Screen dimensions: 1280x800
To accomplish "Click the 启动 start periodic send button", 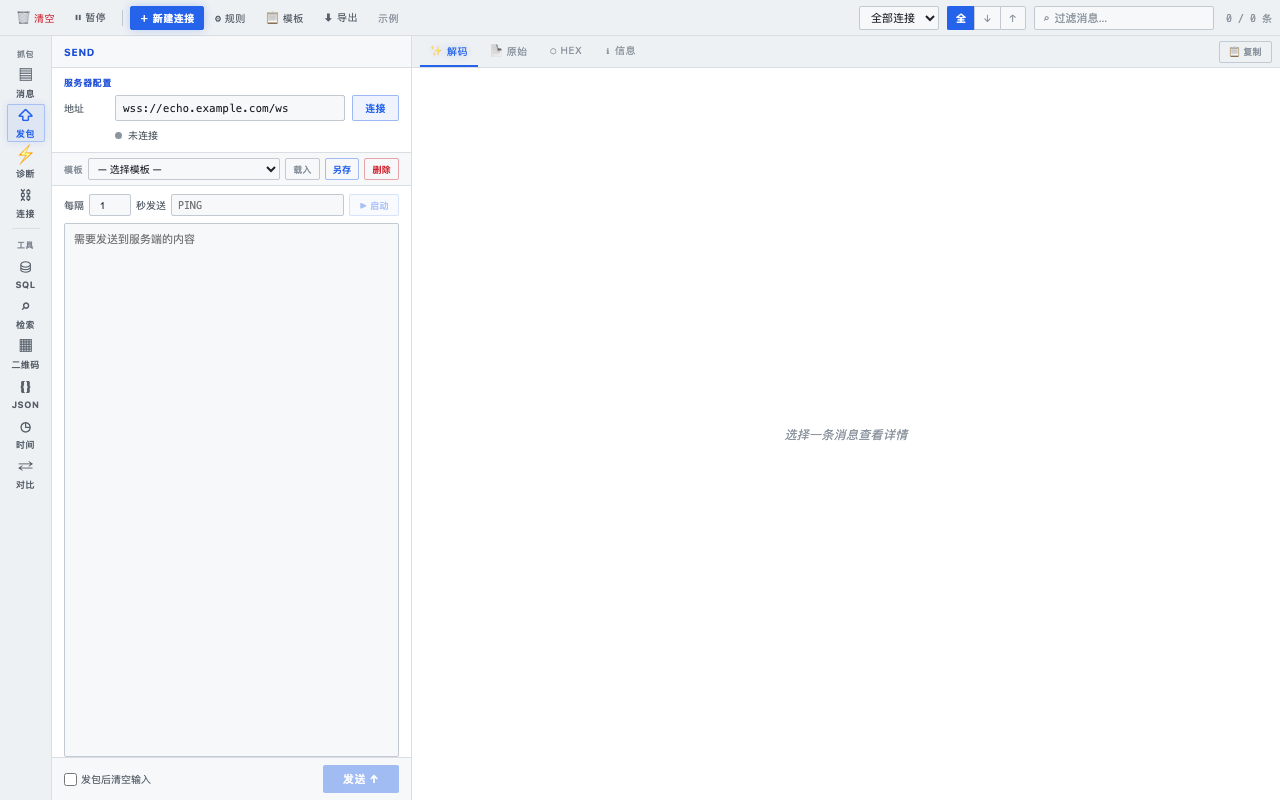I will [x=374, y=205].
